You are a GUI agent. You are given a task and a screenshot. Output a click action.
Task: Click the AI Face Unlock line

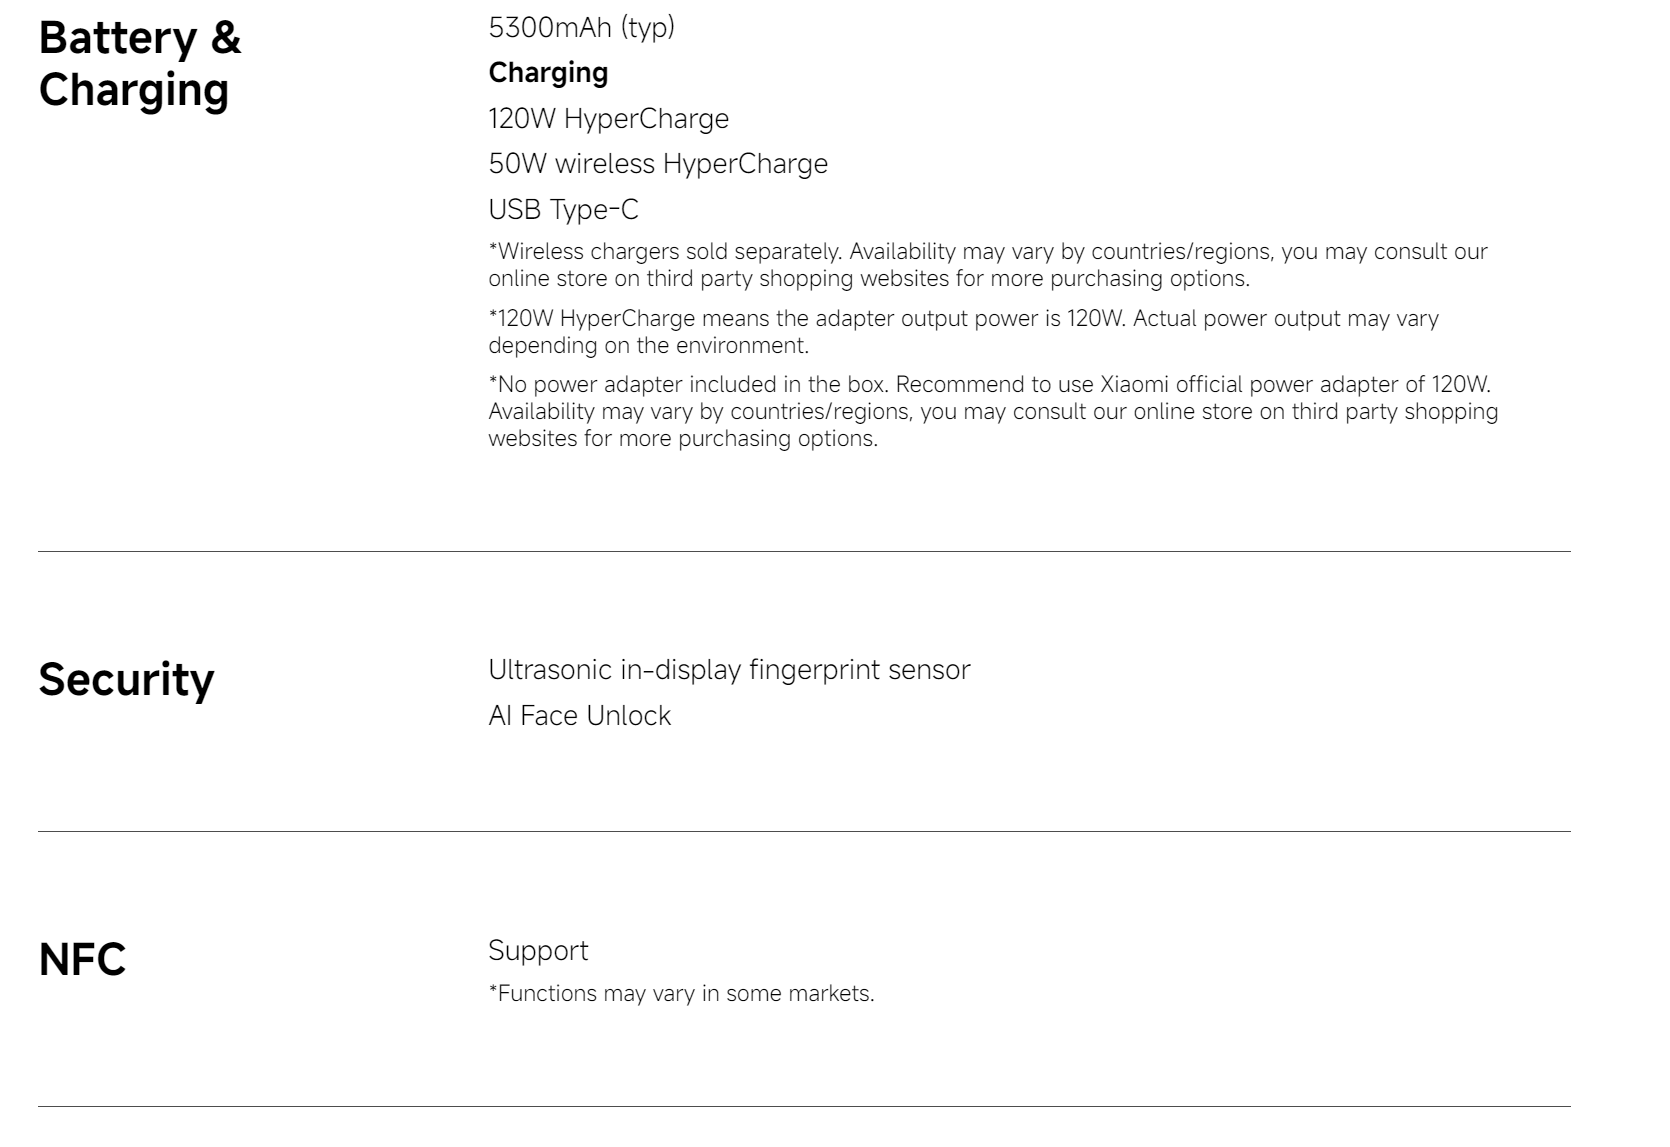(579, 715)
